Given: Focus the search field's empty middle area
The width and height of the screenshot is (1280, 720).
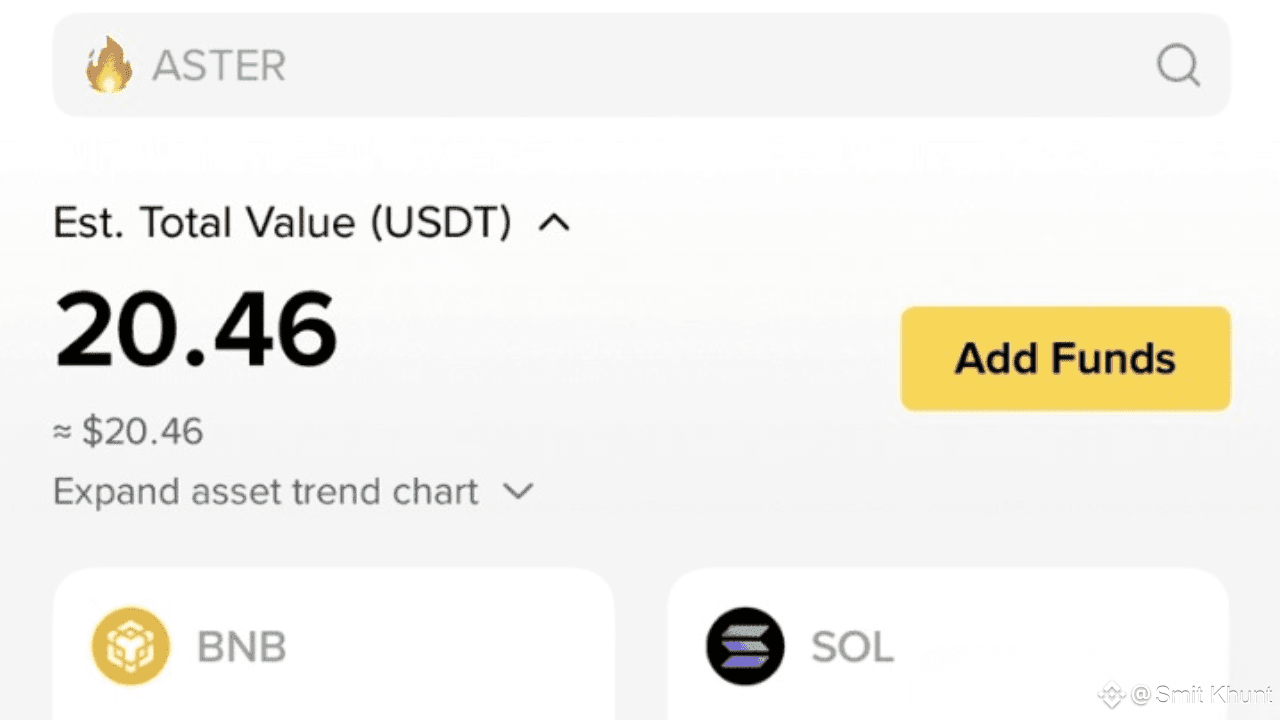Looking at the screenshot, I should pos(700,66).
